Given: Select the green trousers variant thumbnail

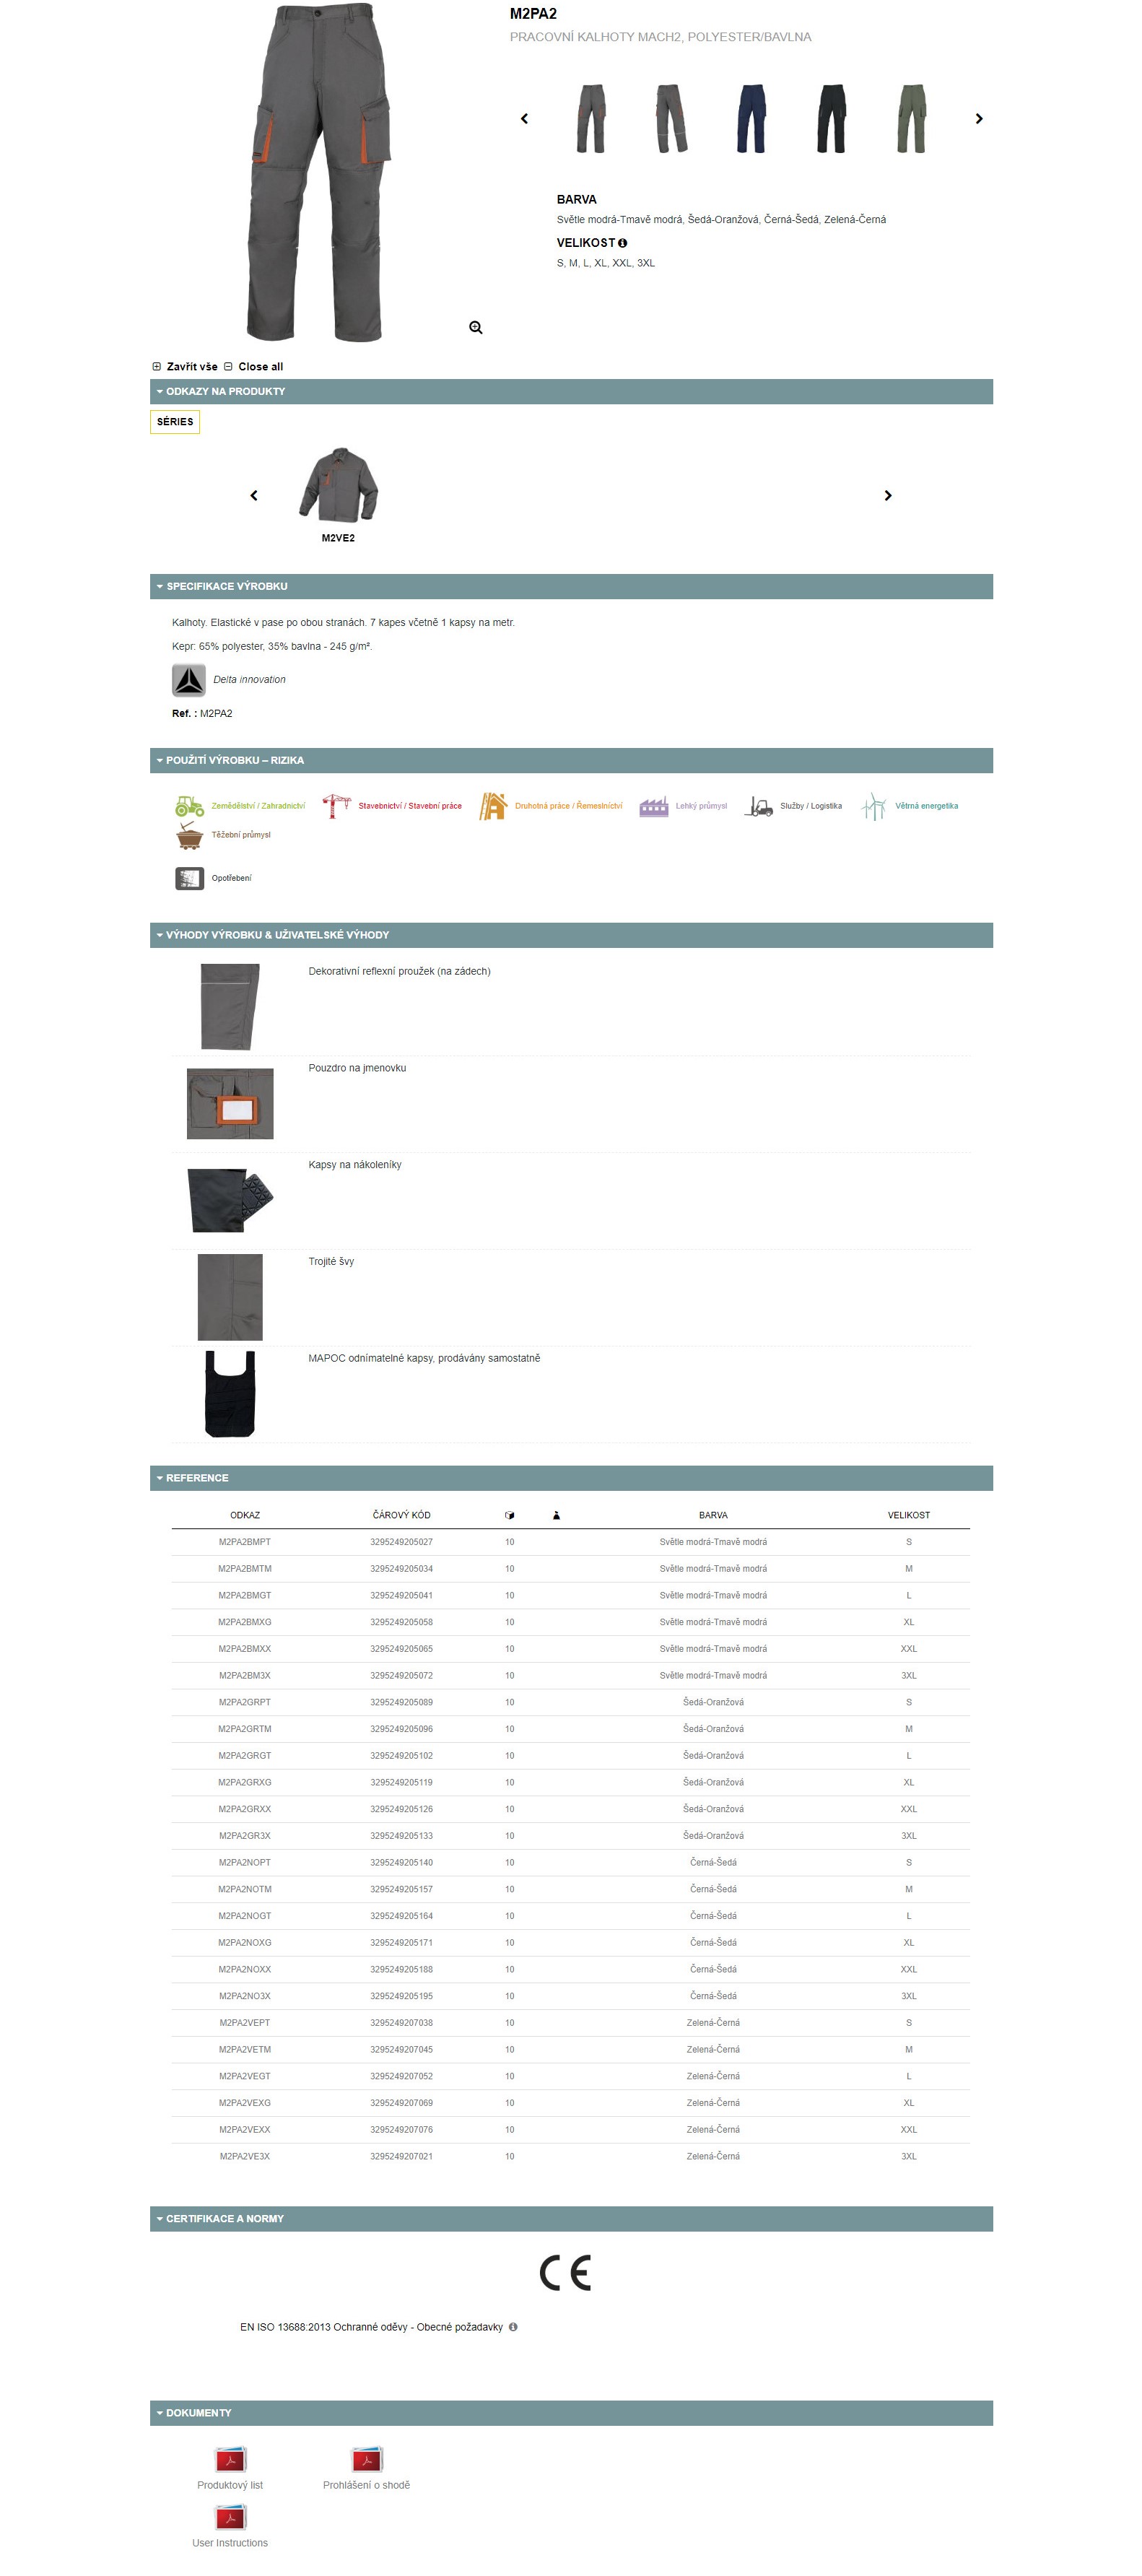Looking at the screenshot, I should pyautogui.click(x=911, y=119).
